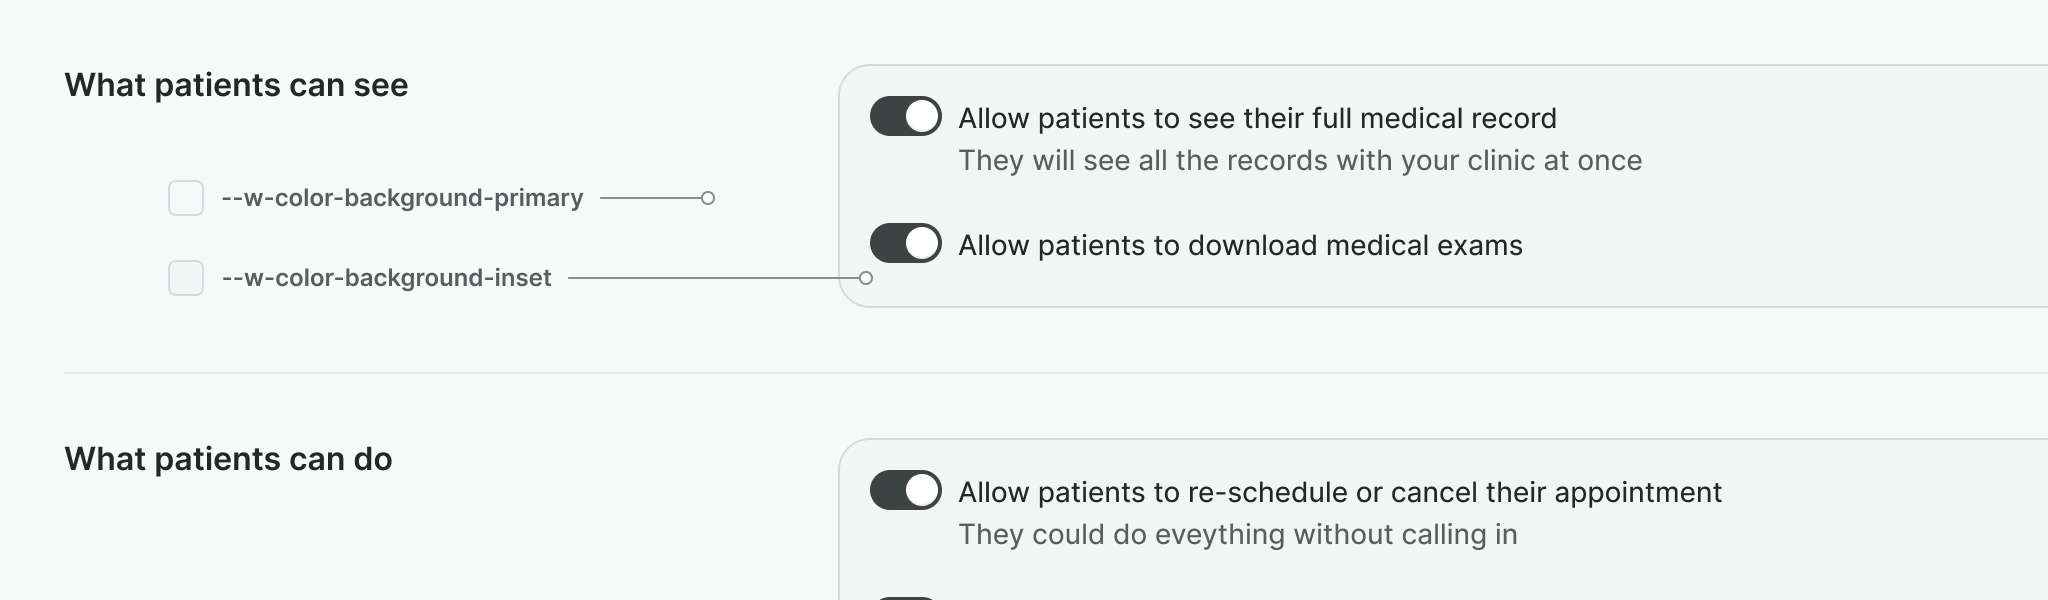Viewport: 2048px width, 600px height.
Task: Click the "They will see all the records" description
Action: tap(1300, 160)
